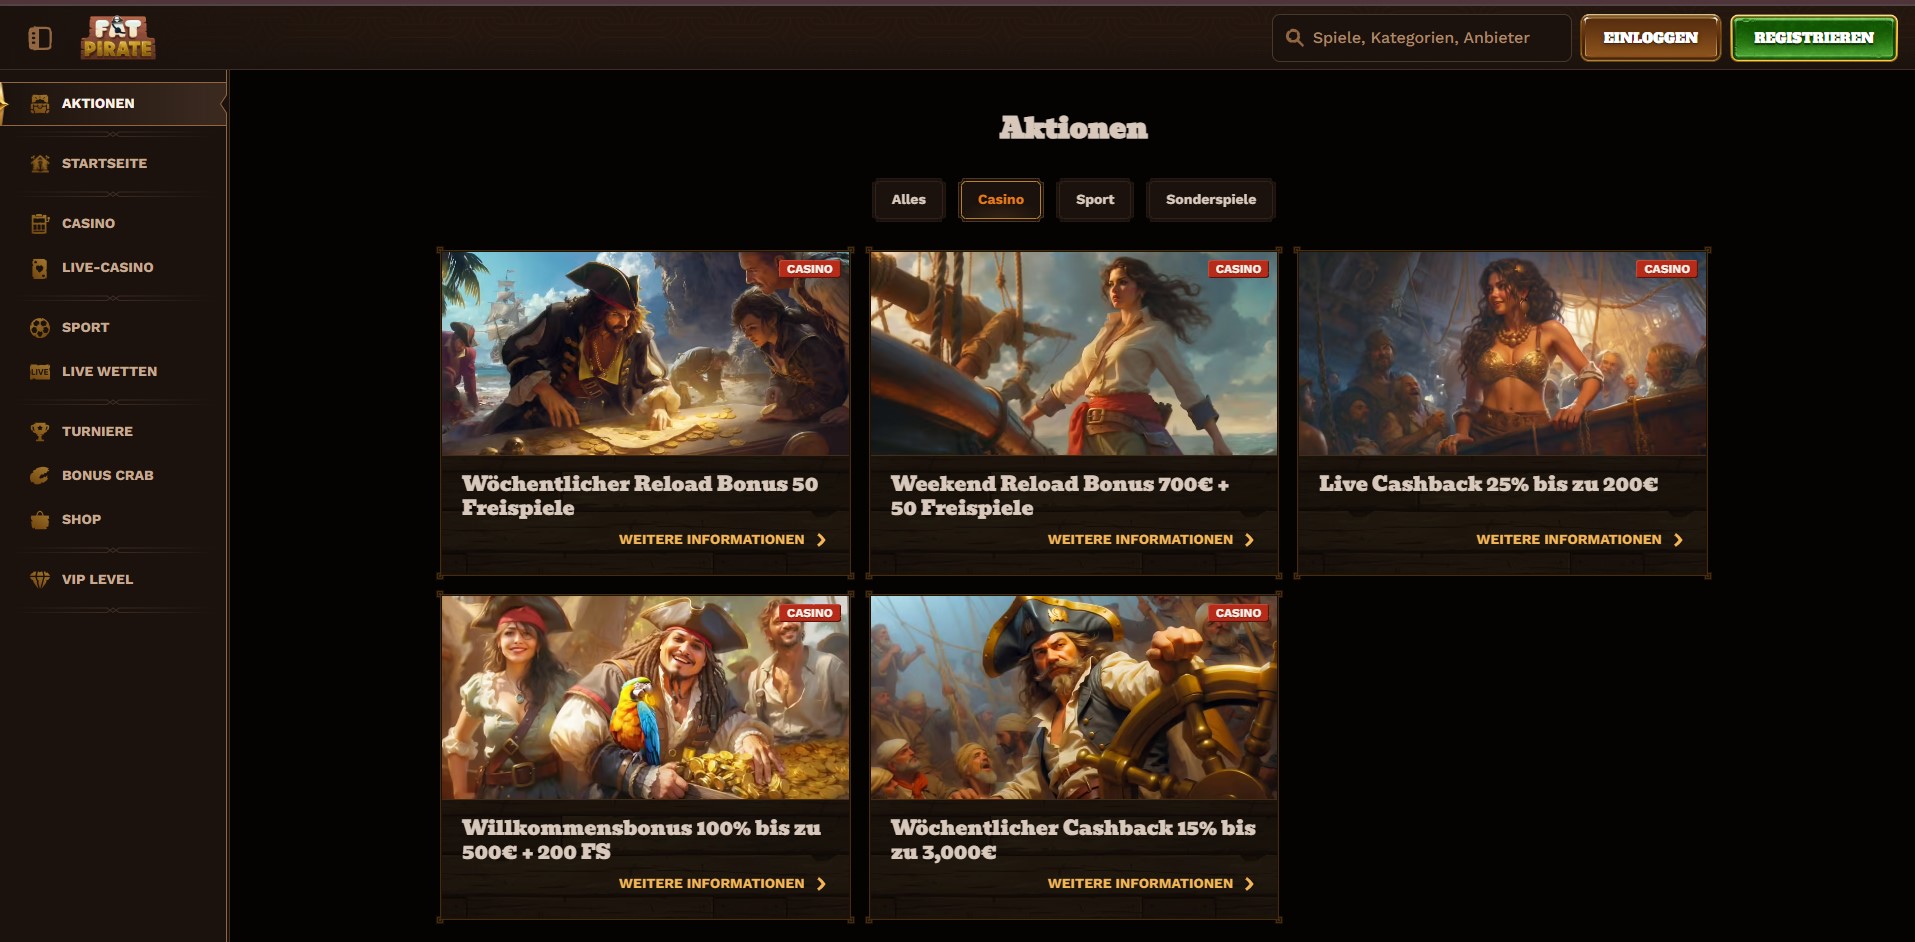Screen dimensions: 1915x942
Task: Click the Bonus Crab claw icon
Action: pos(40,476)
